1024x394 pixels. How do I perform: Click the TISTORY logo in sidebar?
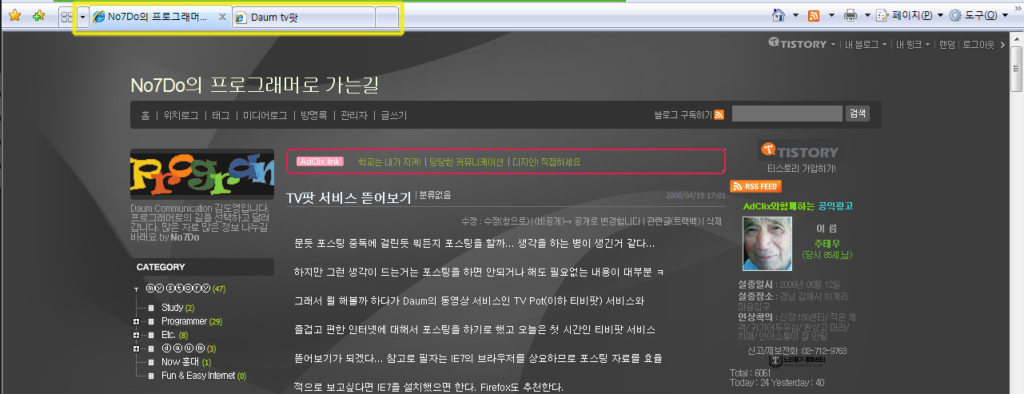(x=800, y=150)
